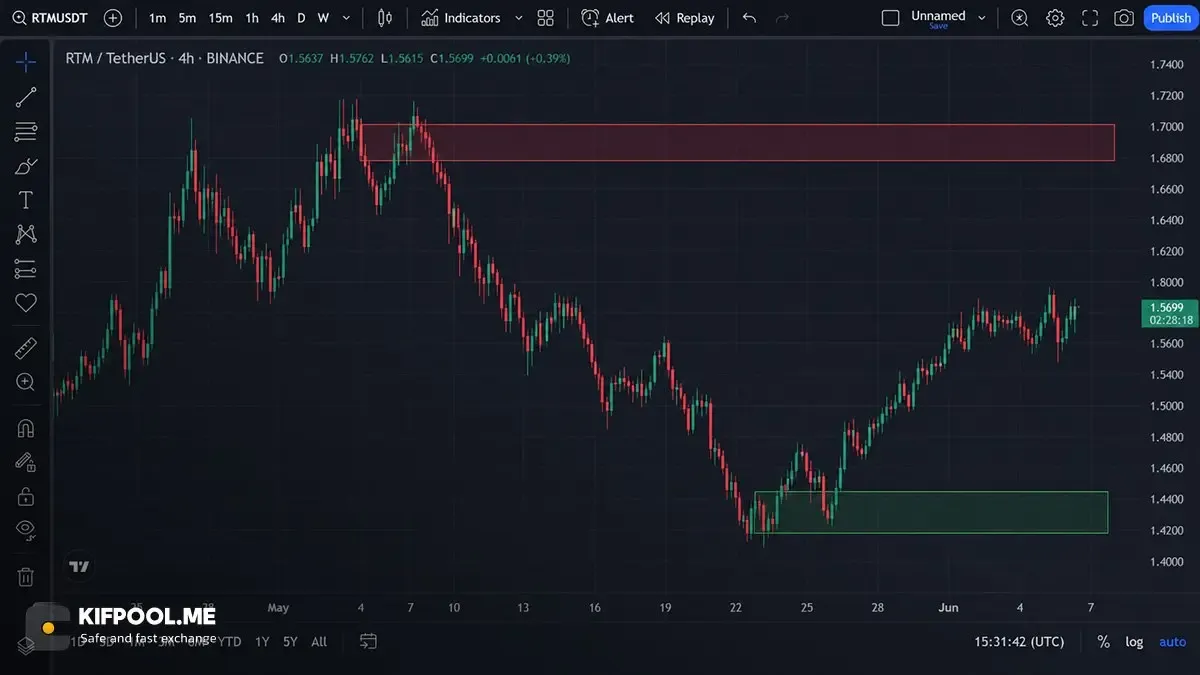
Task: Open the chart patterns tool
Action: [x=26, y=234]
